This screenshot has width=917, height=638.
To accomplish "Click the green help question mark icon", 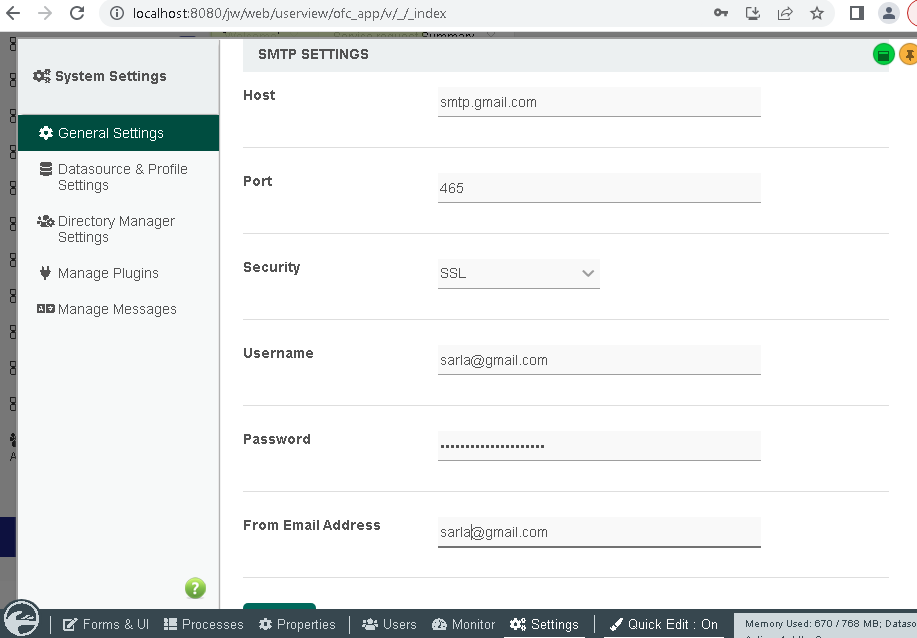I will 195,588.
